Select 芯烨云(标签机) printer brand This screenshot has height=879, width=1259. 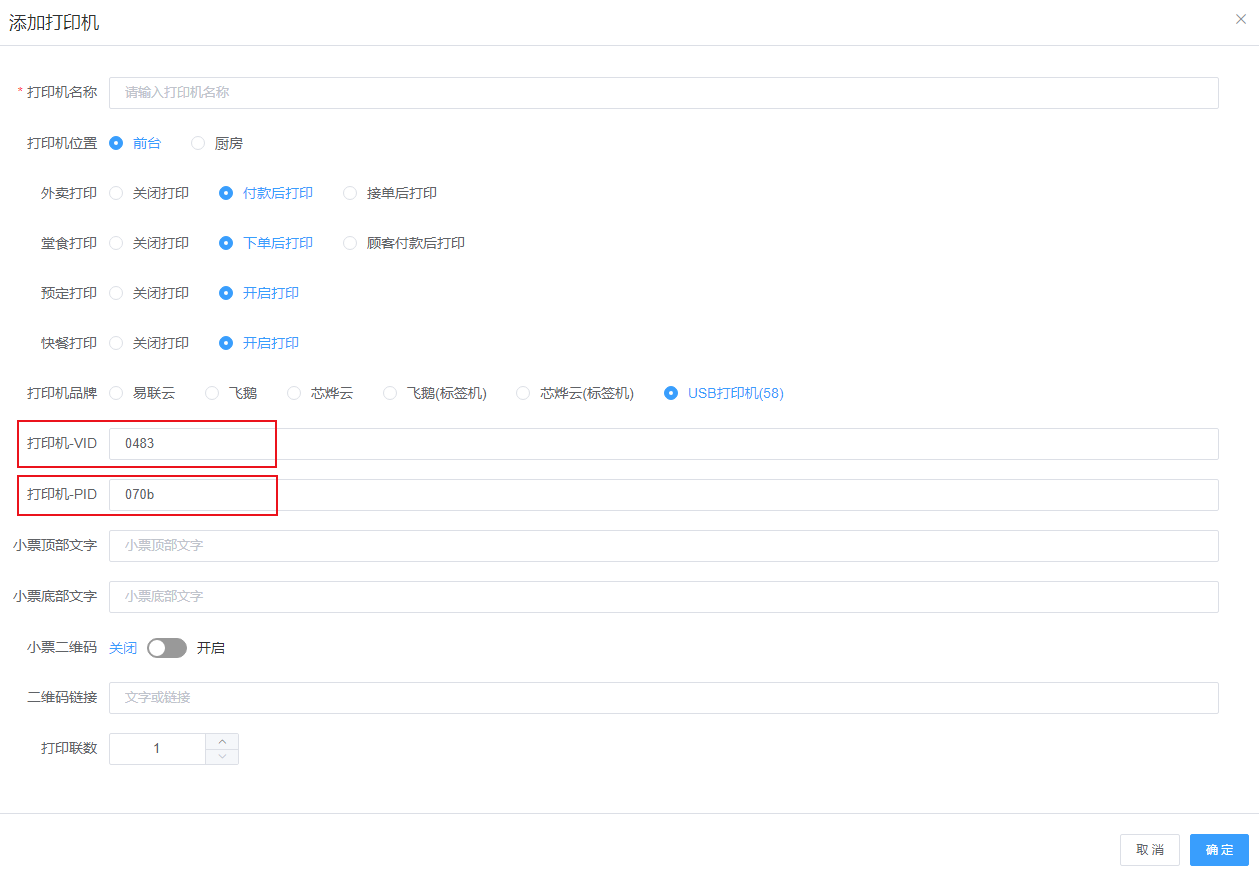(x=575, y=393)
